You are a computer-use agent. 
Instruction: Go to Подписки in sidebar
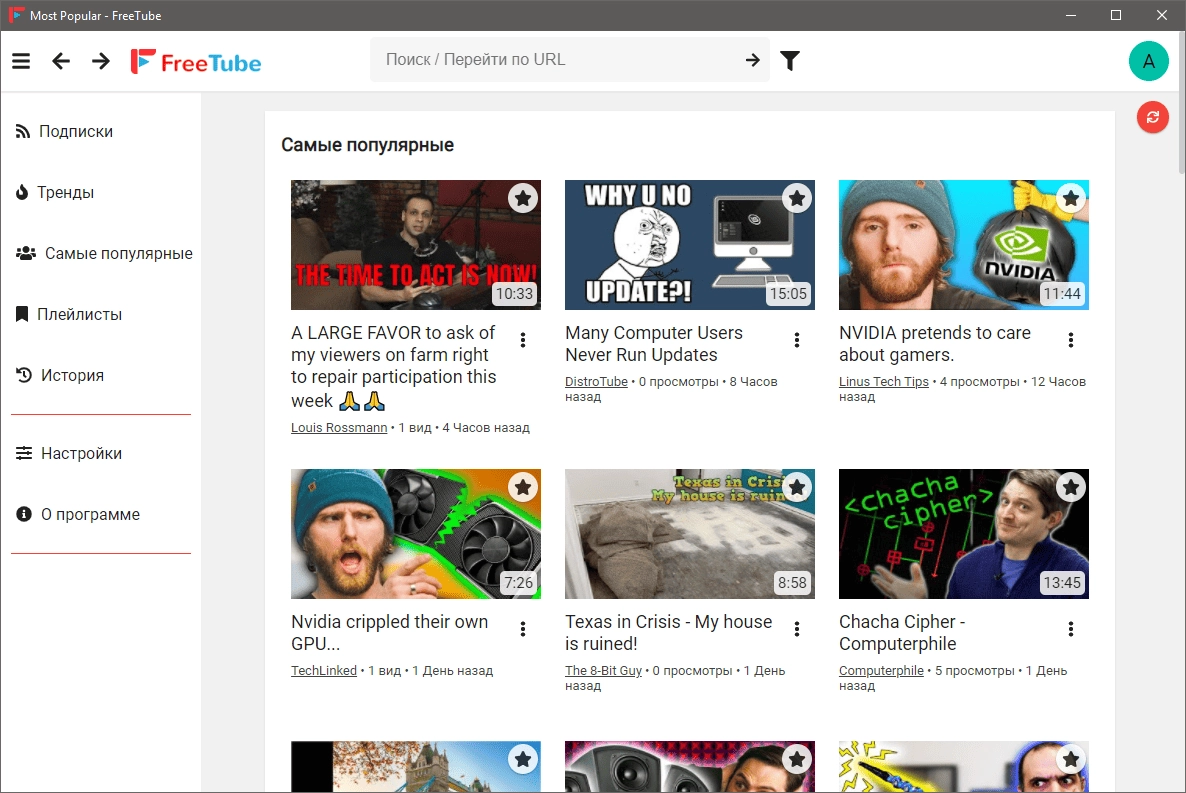(x=101, y=132)
